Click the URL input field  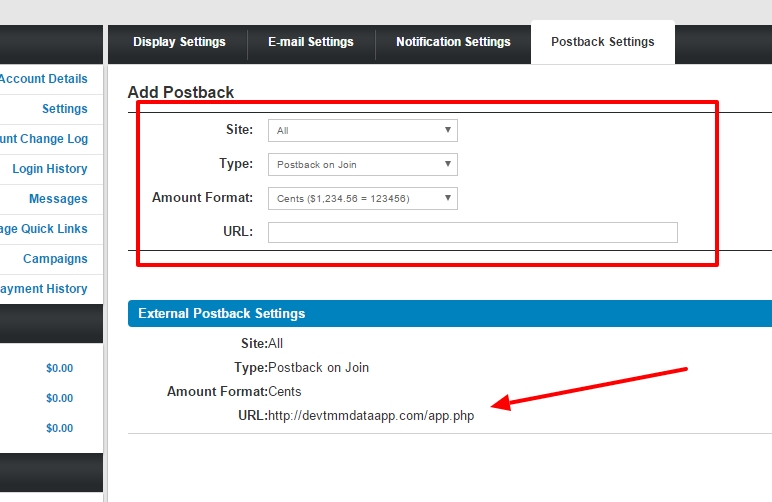[x=472, y=232]
